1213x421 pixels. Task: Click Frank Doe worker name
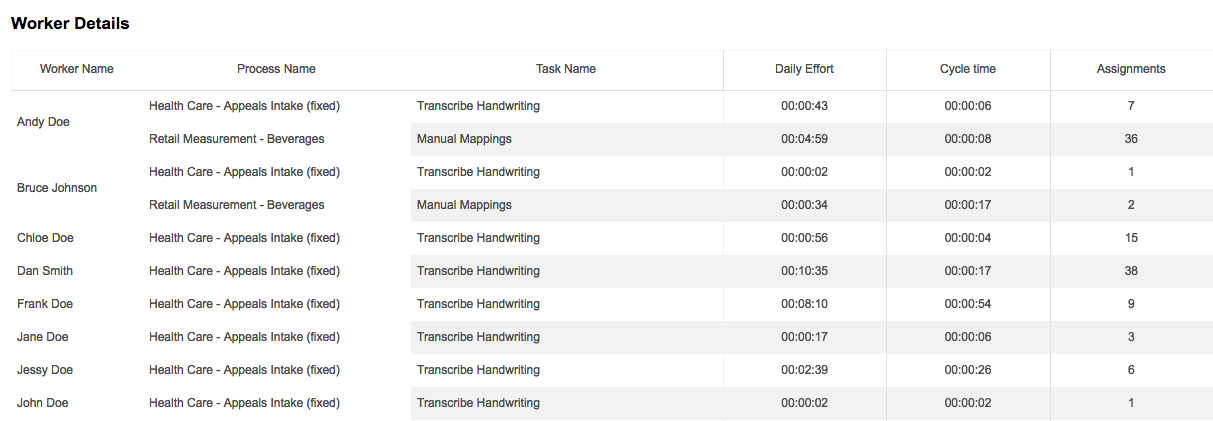coord(45,304)
